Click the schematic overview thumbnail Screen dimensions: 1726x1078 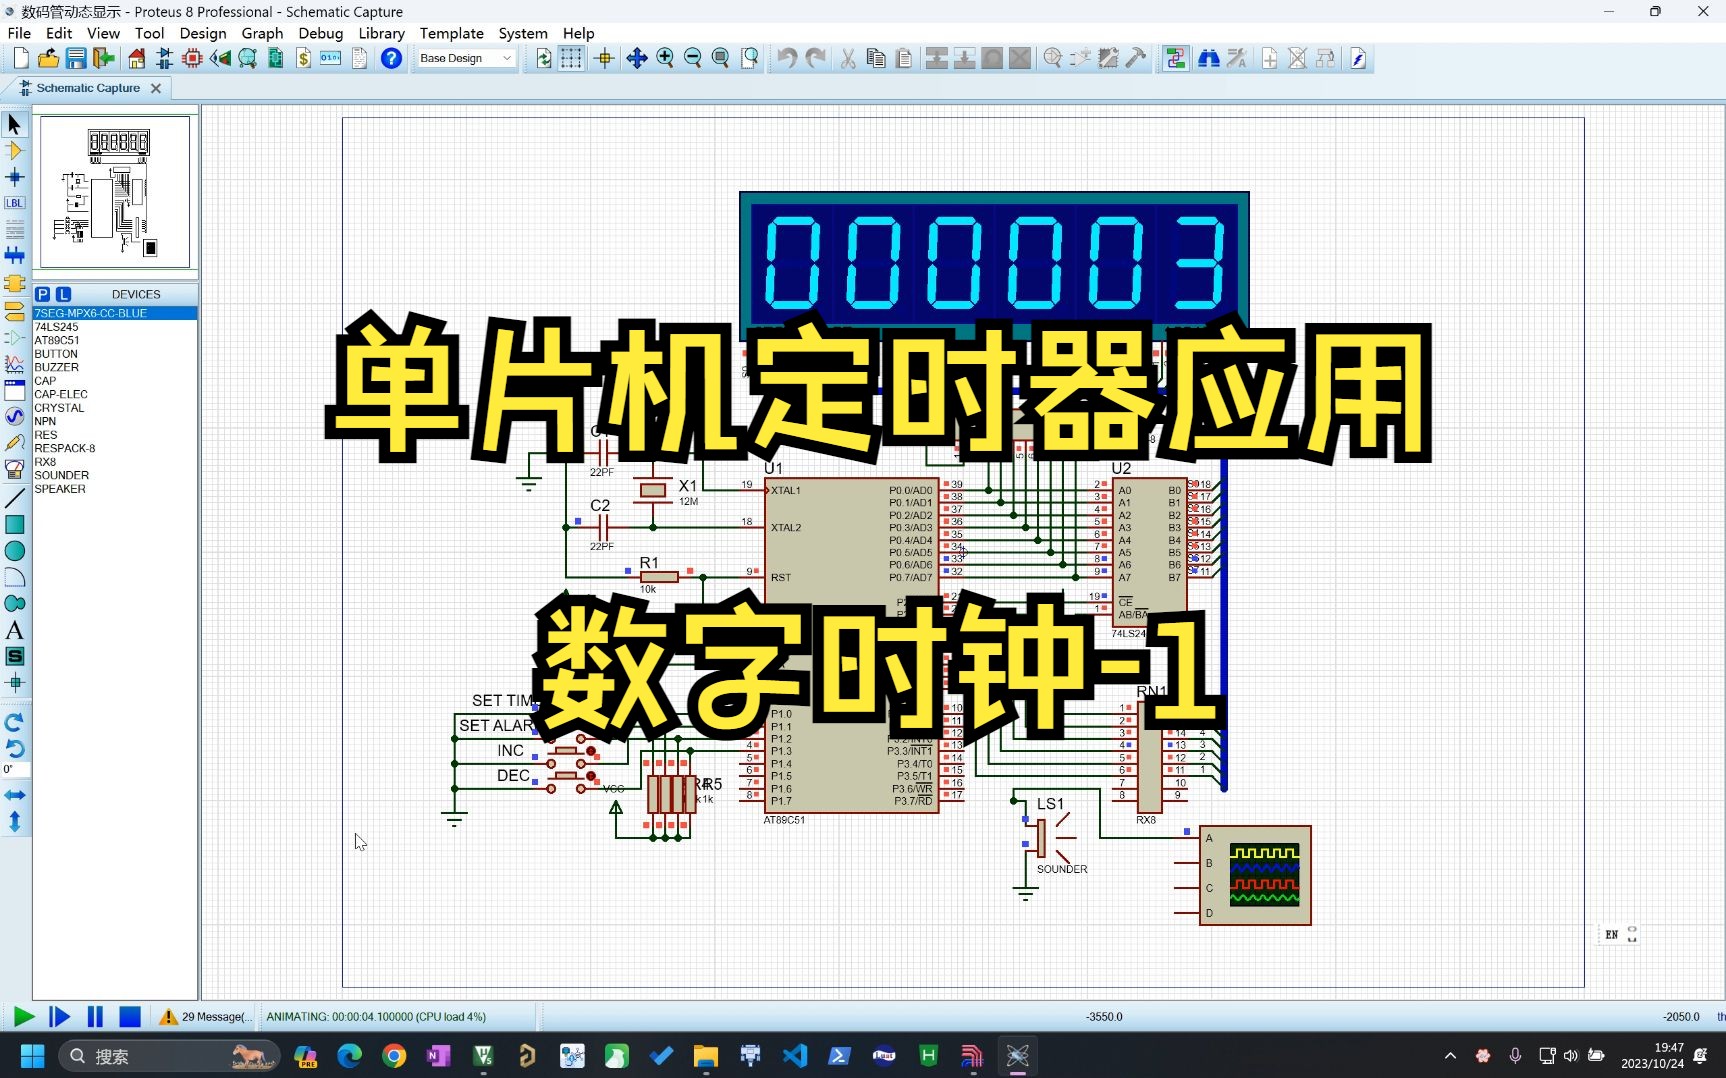[x=115, y=192]
